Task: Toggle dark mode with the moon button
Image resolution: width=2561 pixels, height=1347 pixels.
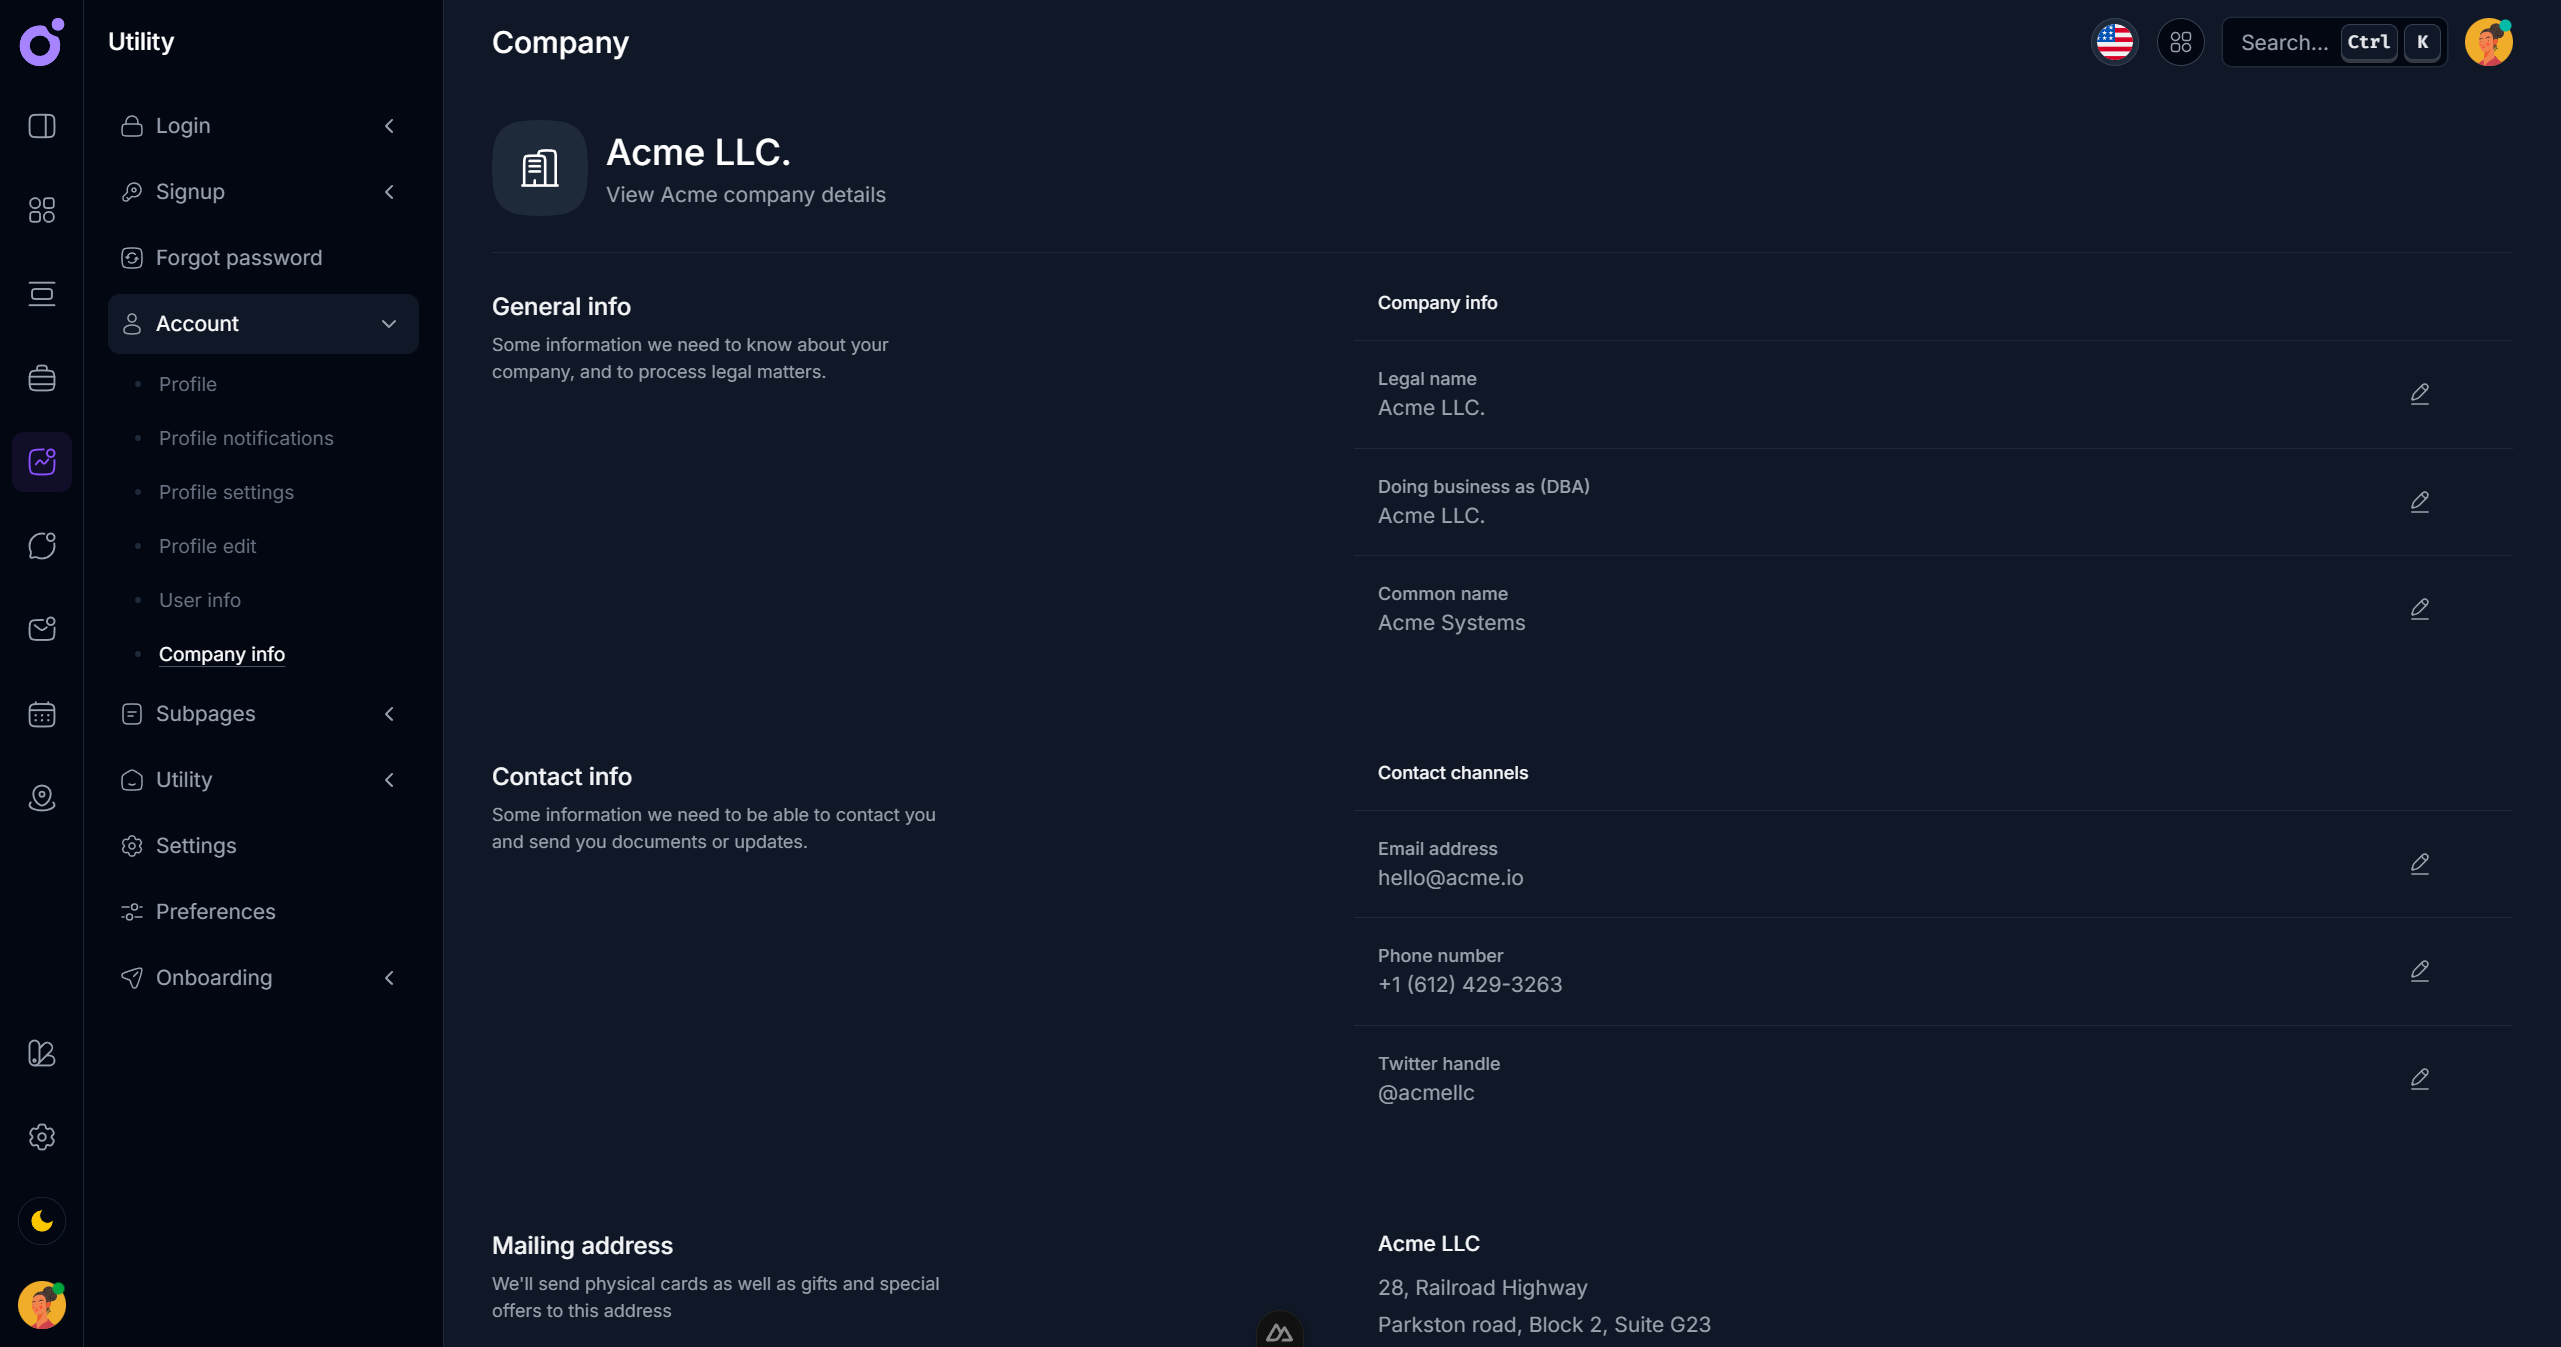Action: click(42, 1221)
